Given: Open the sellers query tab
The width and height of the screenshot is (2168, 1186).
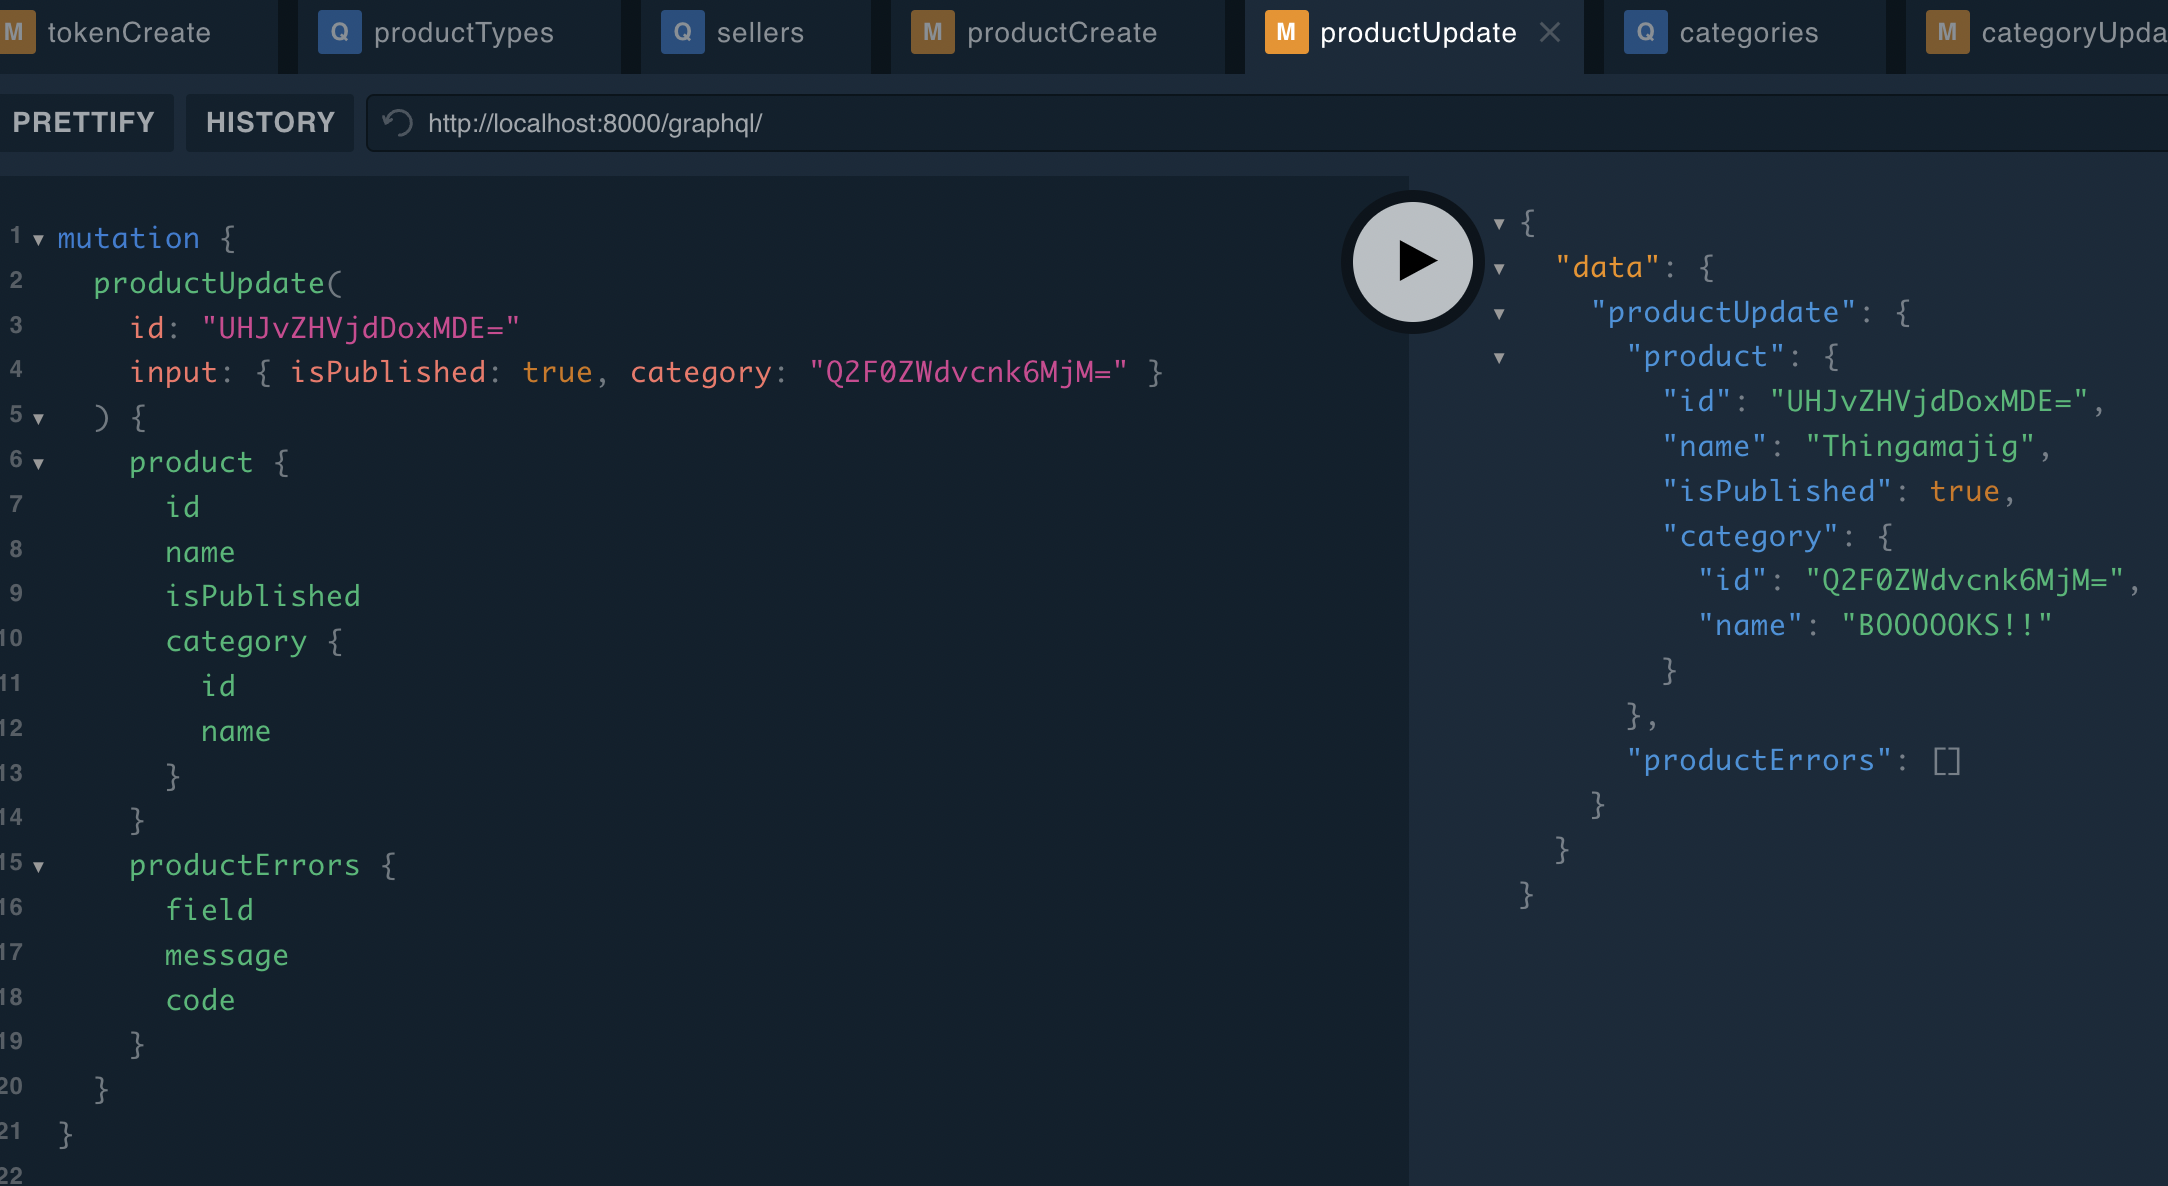Looking at the screenshot, I should [x=759, y=33].
